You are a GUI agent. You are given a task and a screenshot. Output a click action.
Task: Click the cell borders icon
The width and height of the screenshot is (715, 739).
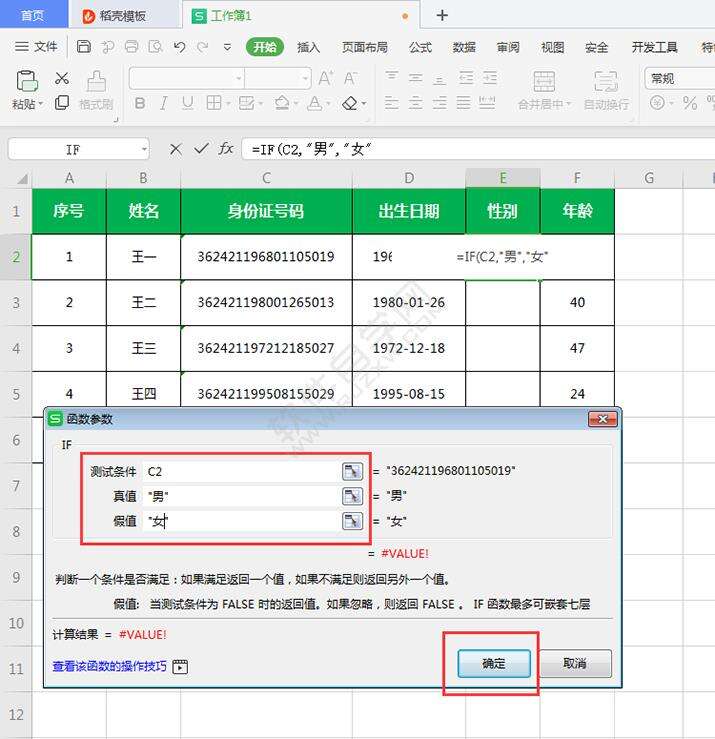click(x=214, y=103)
